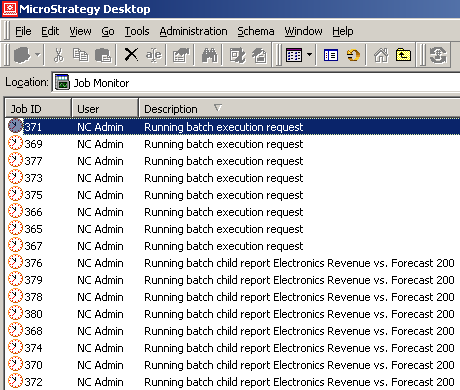Select job ID 374 row
This screenshot has height=390, width=460.
click(x=233, y=348)
